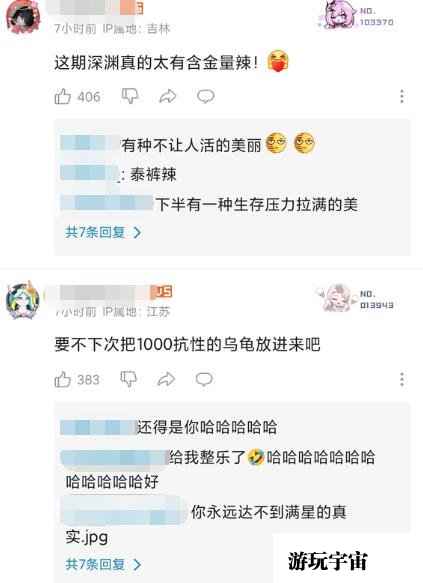Open reply 下半有一种生存压力拉满的美
This screenshot has width=423, height=583.
point(256,204)
